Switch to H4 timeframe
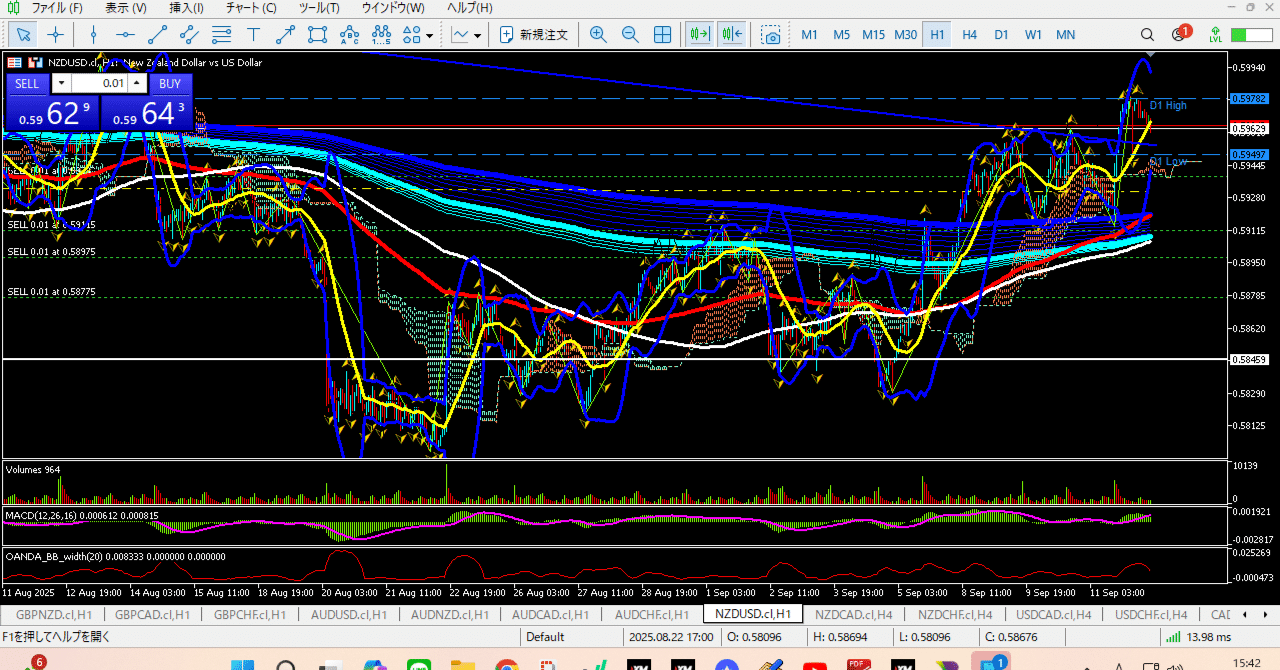The image size is (1280, 670). point(969,34)
